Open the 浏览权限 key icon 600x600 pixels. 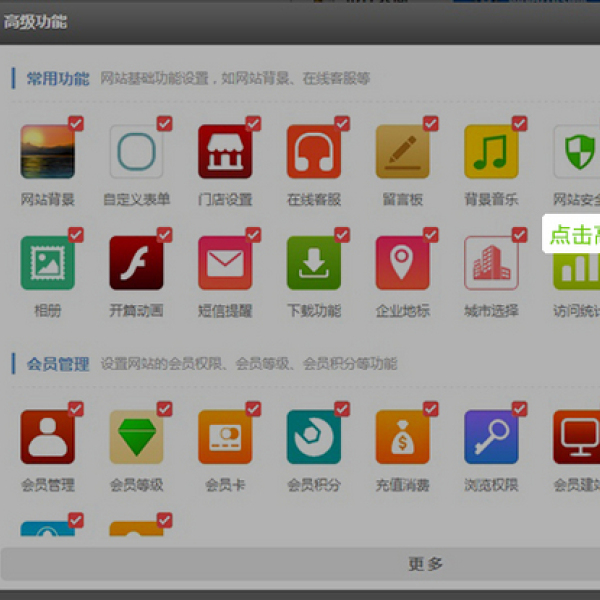coord(491,437)
